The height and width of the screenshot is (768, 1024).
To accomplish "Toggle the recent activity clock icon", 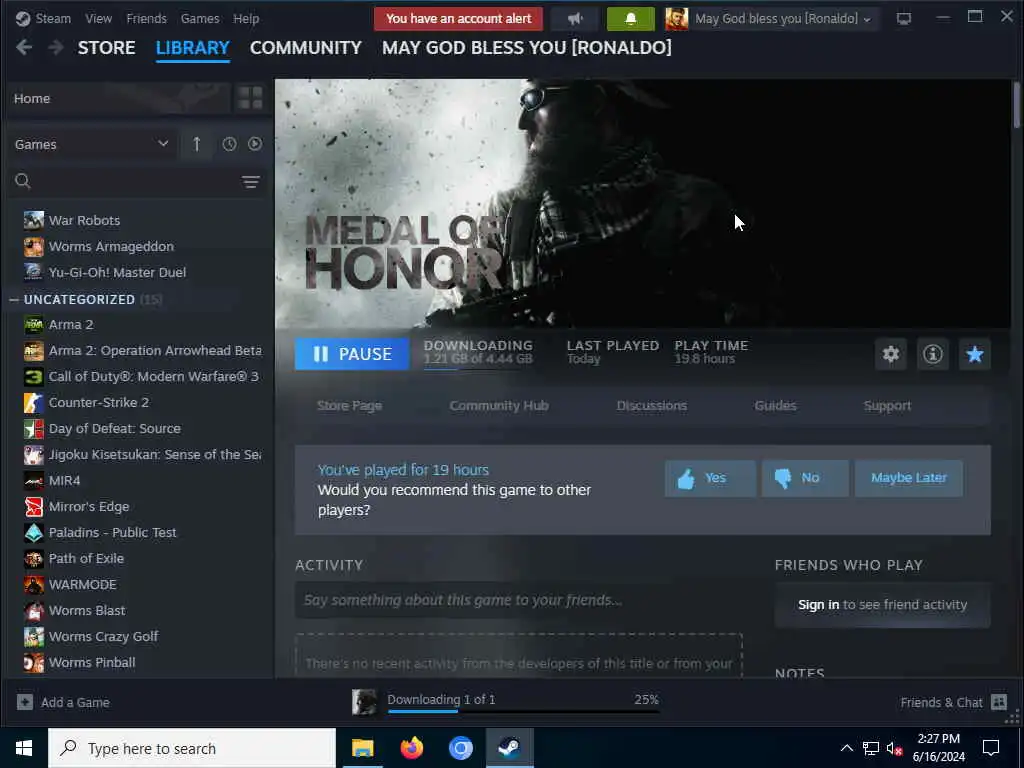I will point(229,144).
